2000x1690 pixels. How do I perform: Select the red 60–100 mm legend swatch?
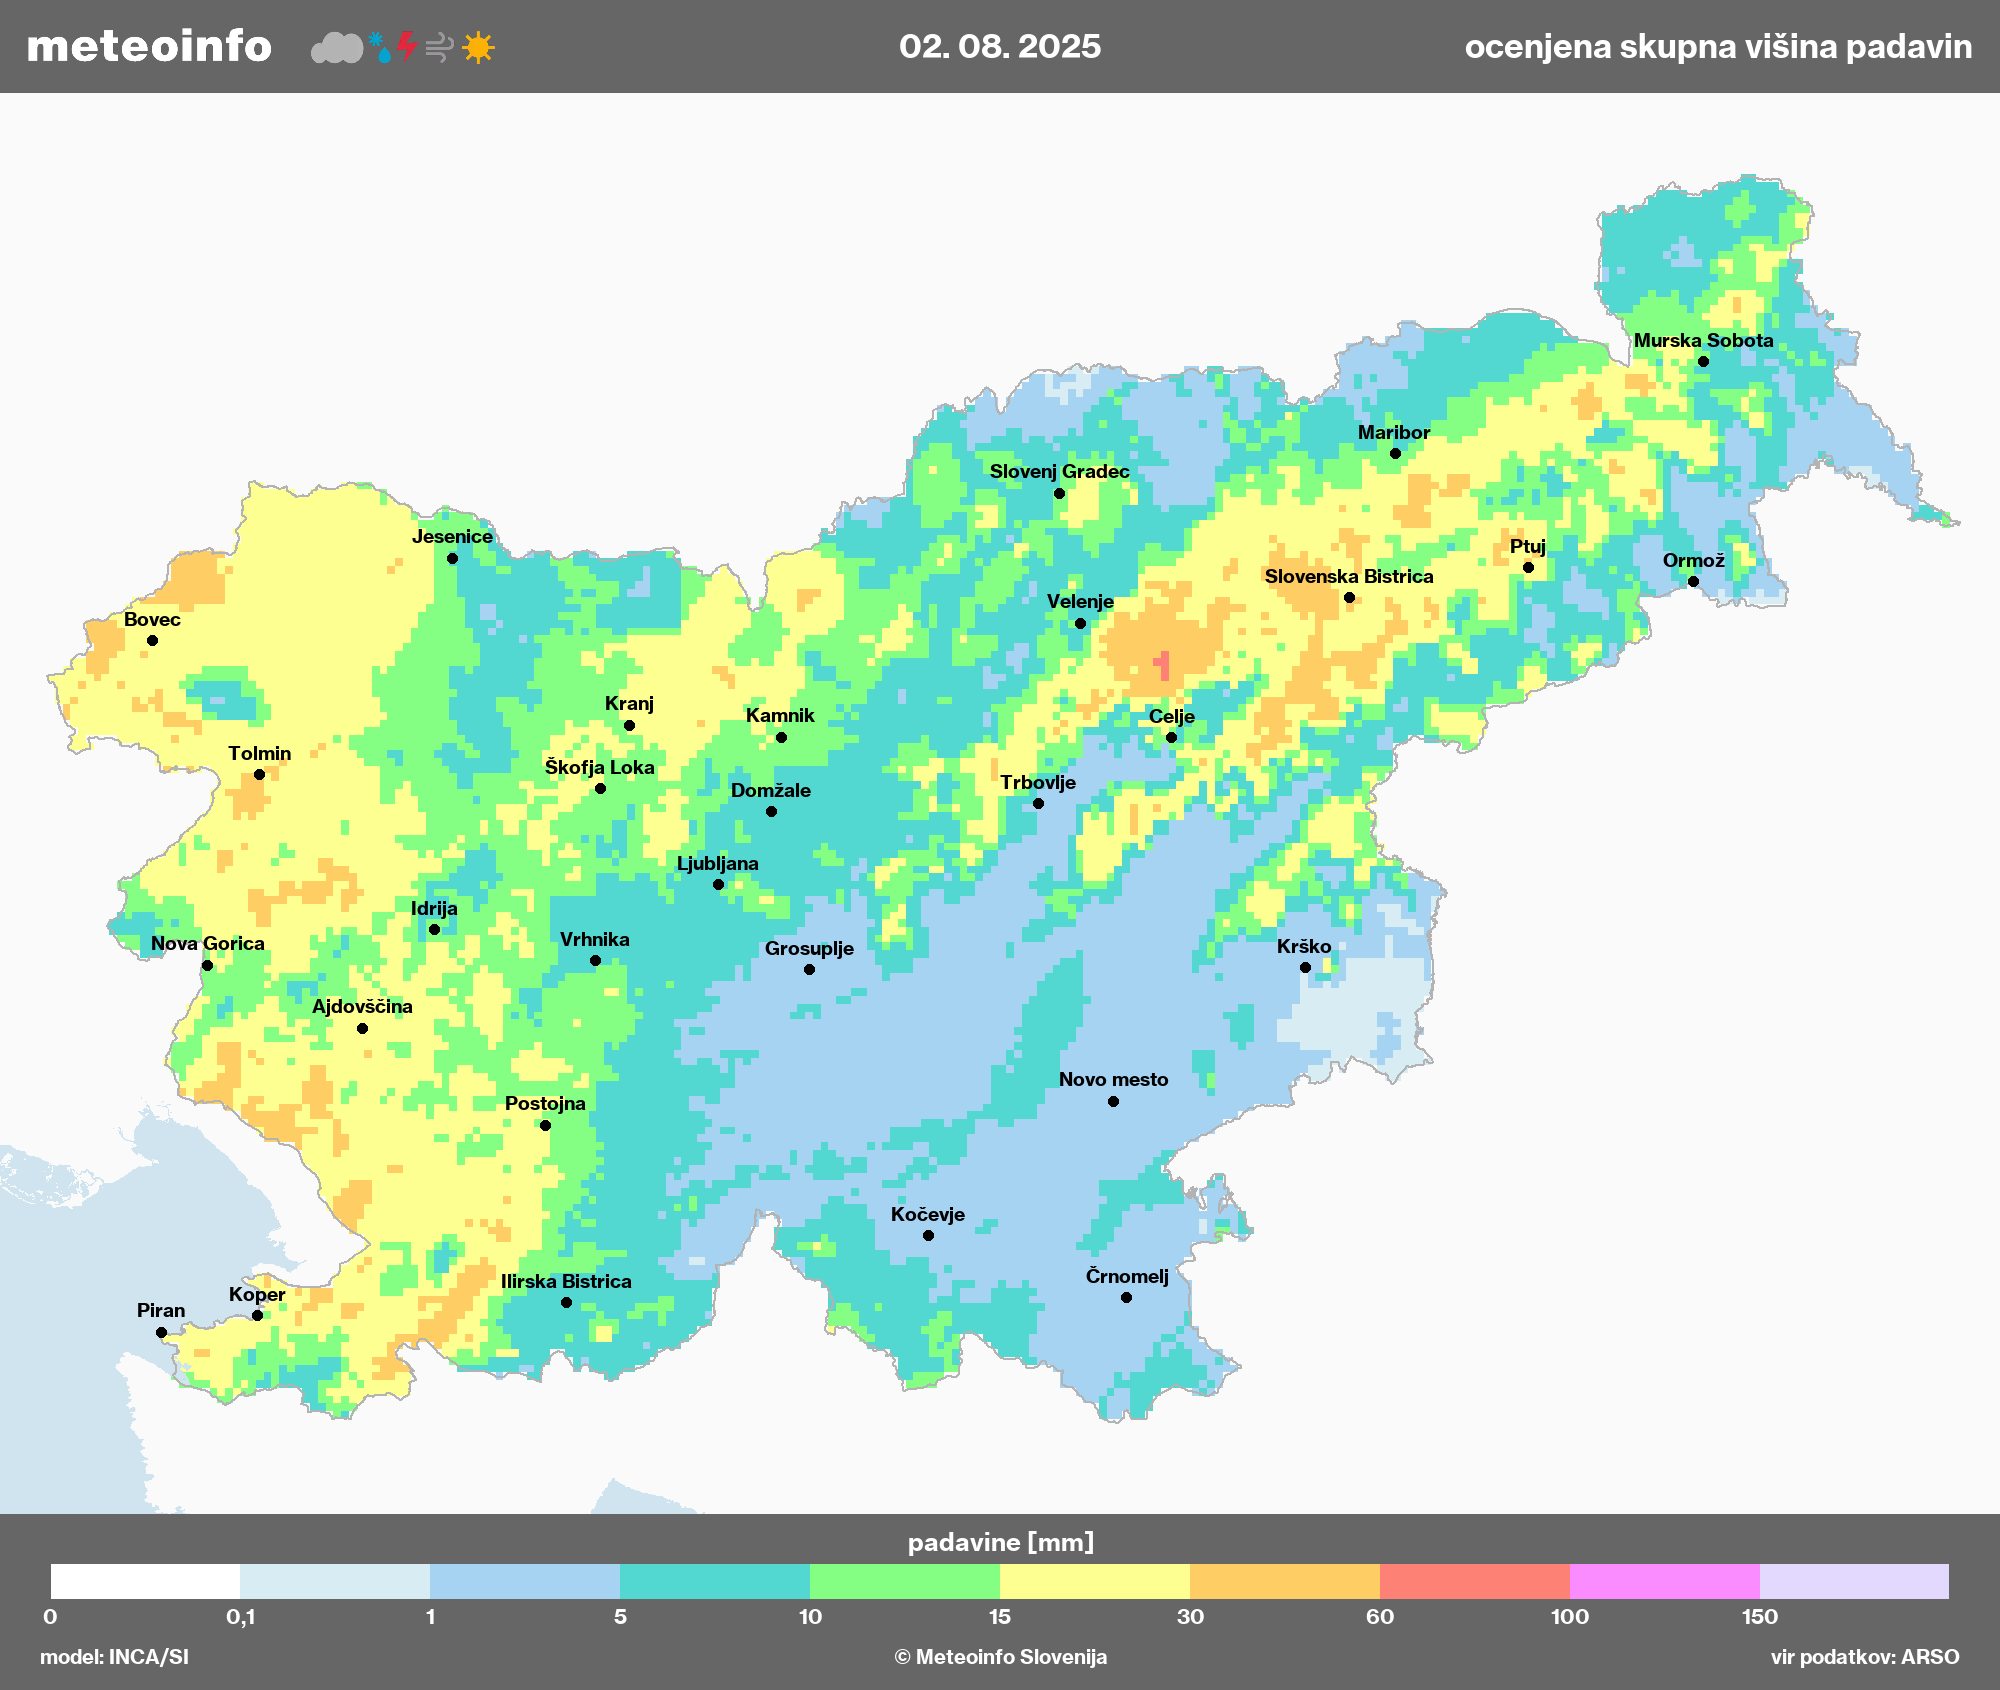pos(1474,1581)
